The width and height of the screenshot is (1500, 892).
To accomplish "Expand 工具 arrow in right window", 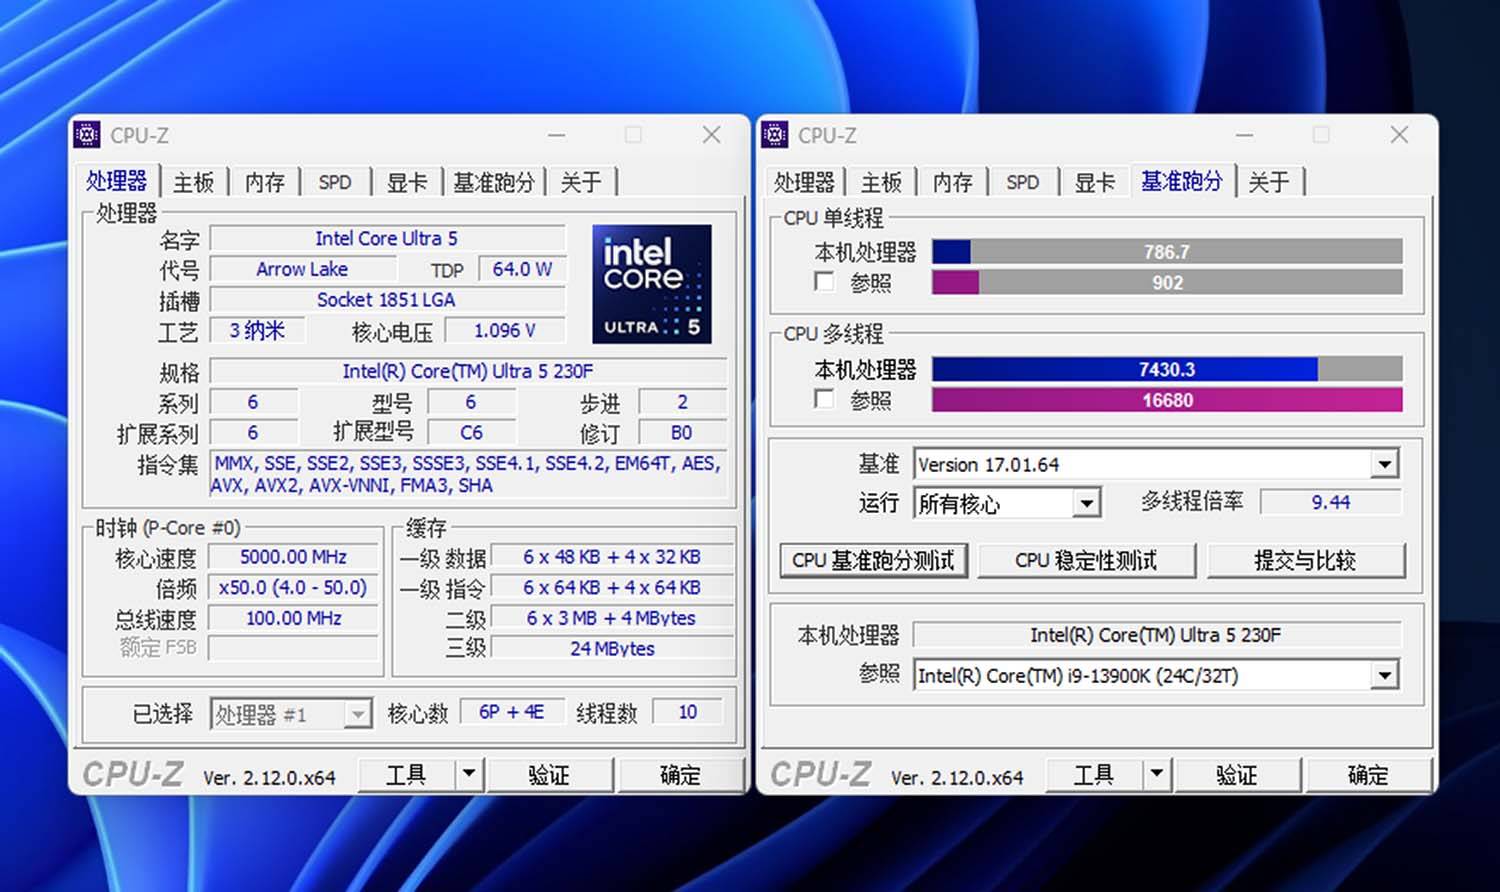I will click(x=1157, y=774).
